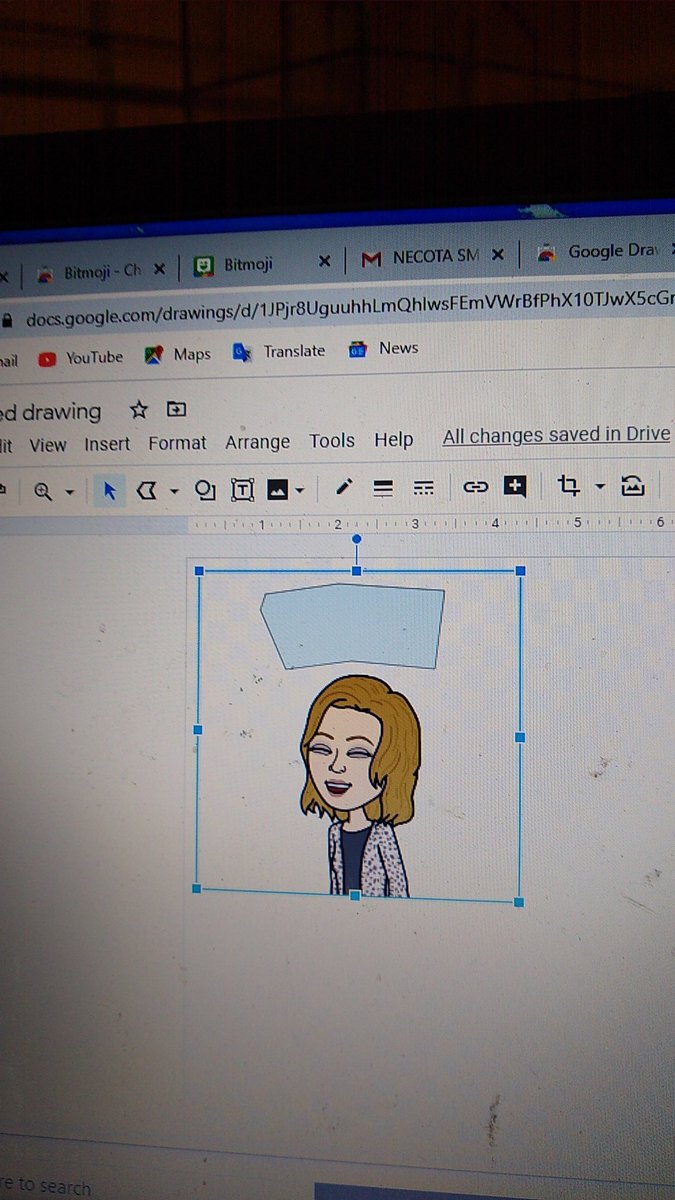The image size is (675, 1200).
Task: Close the NECOTA SM Gmail tab
Action: pyautogui.click(x=498, y=255)
